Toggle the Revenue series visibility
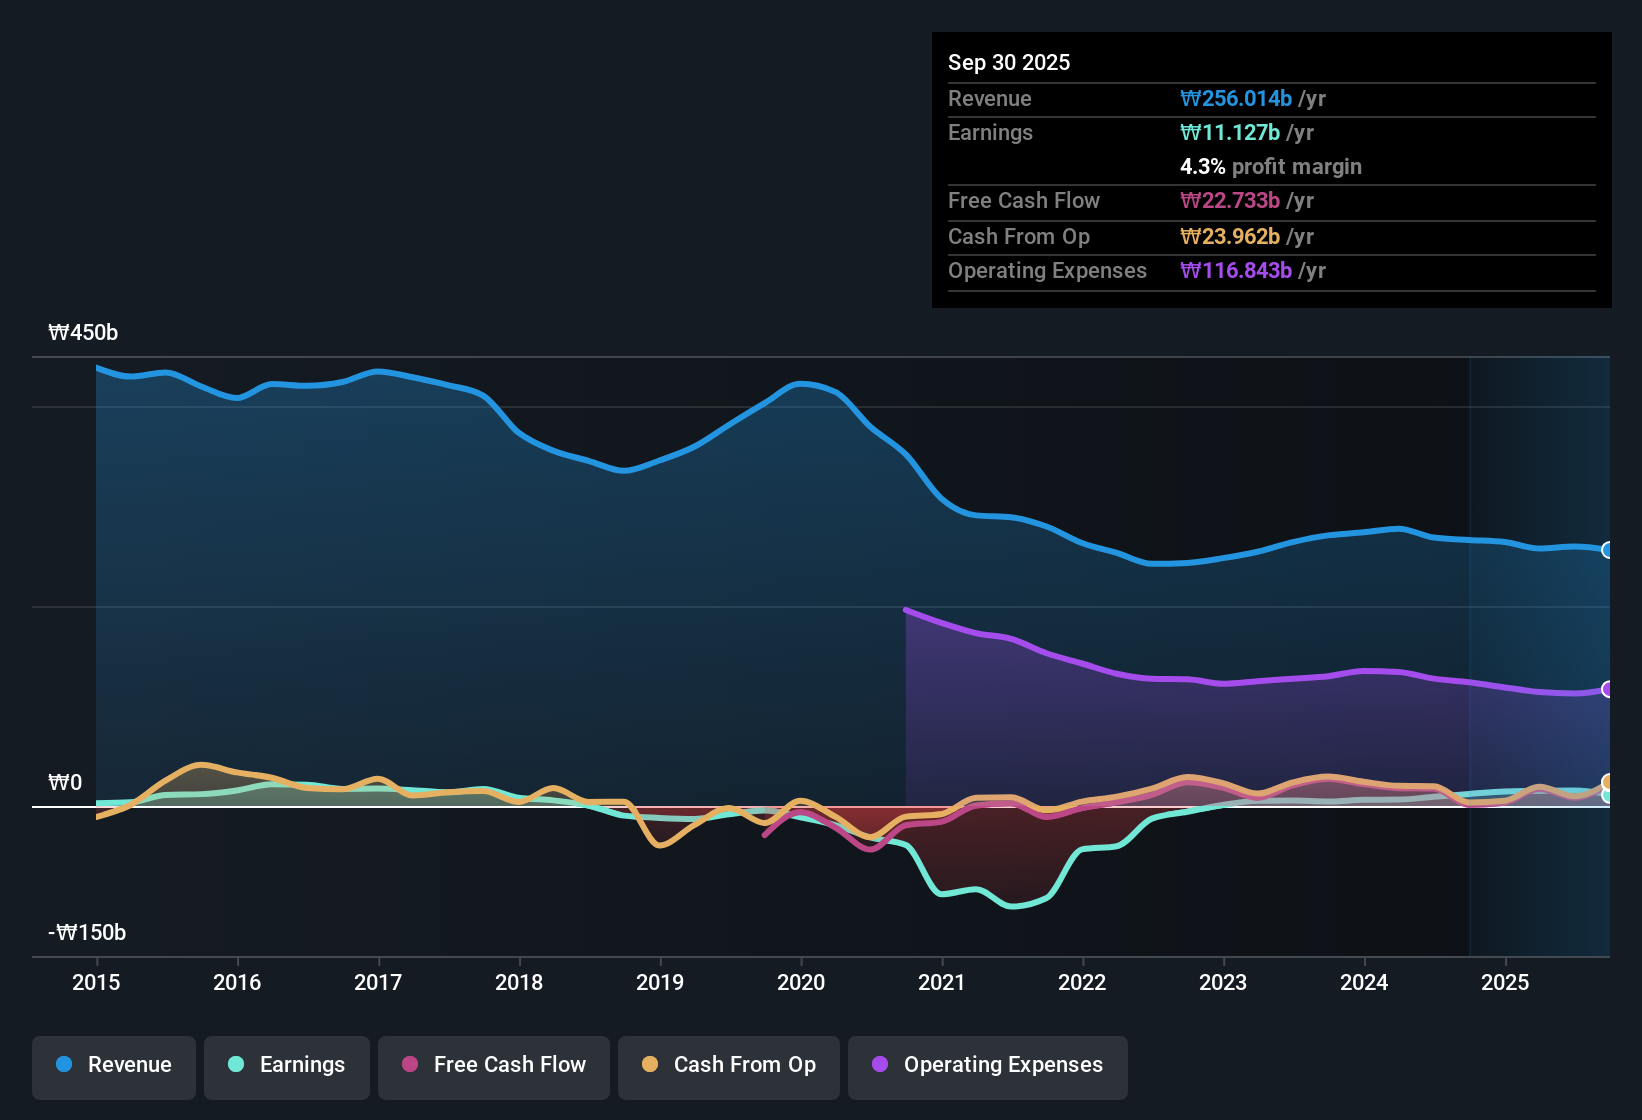Viewport: 1642px width, 1120px height. tap(113, 1065)
